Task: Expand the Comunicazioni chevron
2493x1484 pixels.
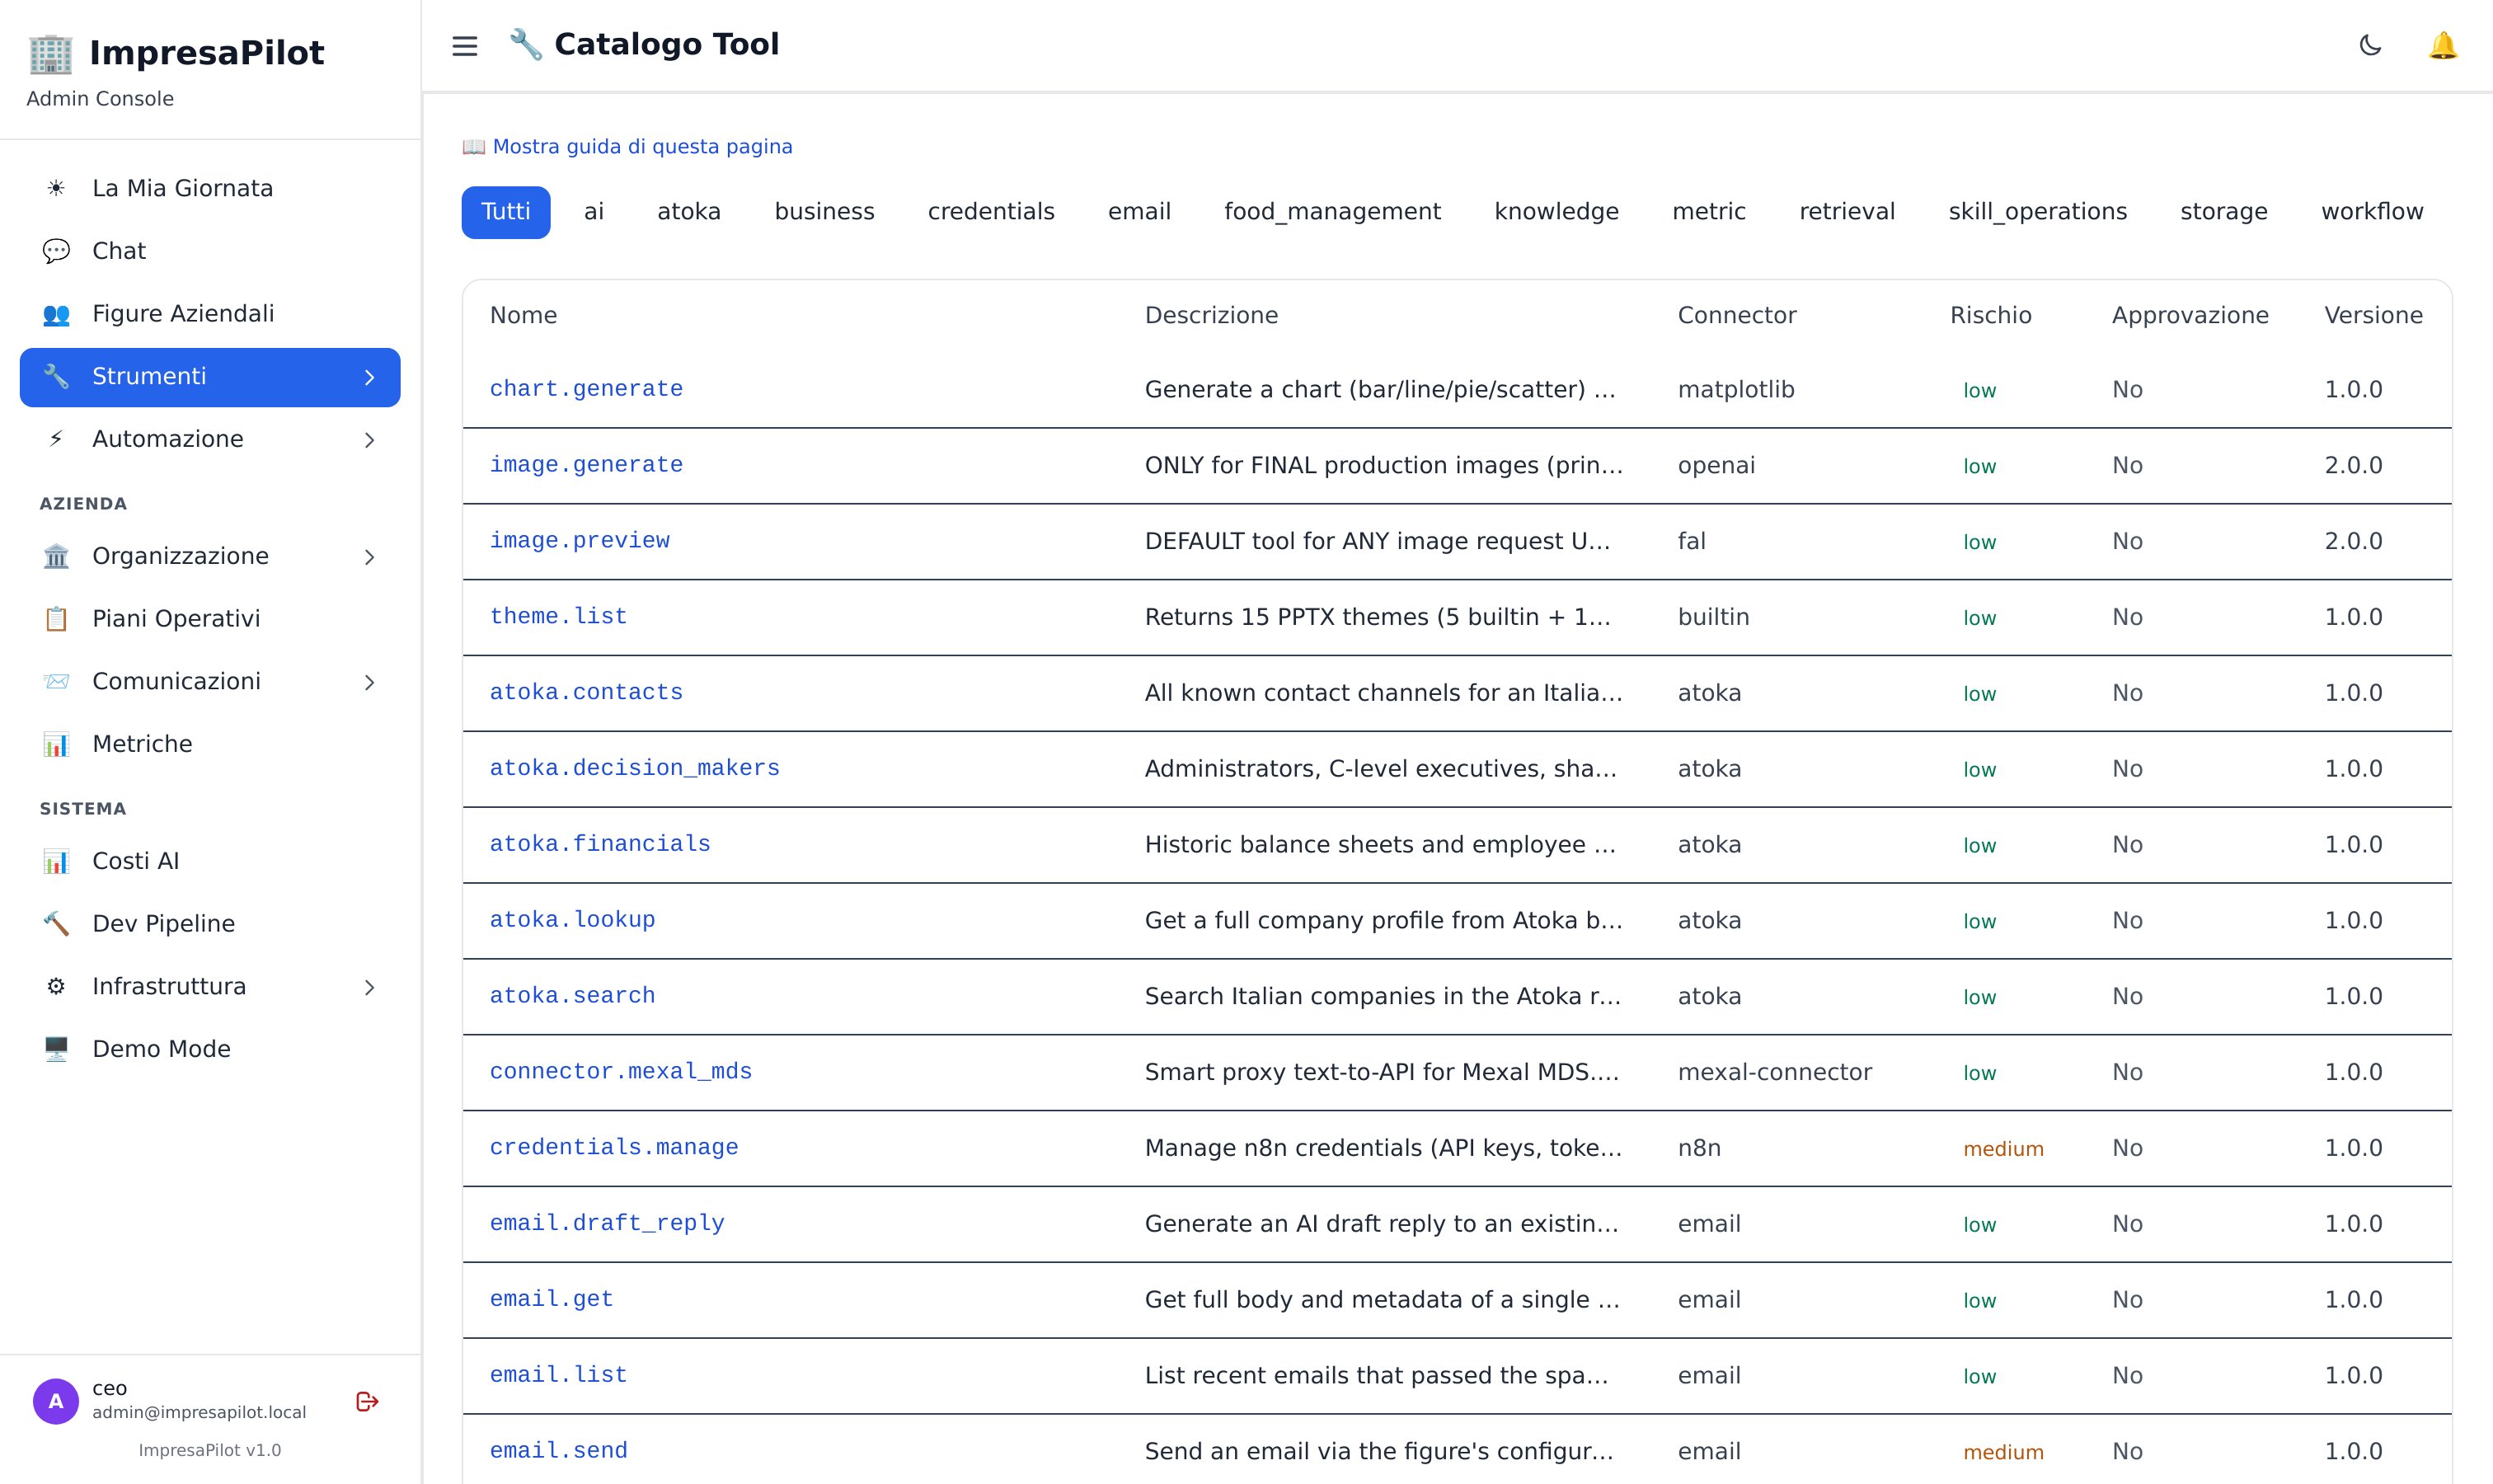Action: [x=369, y=682]
